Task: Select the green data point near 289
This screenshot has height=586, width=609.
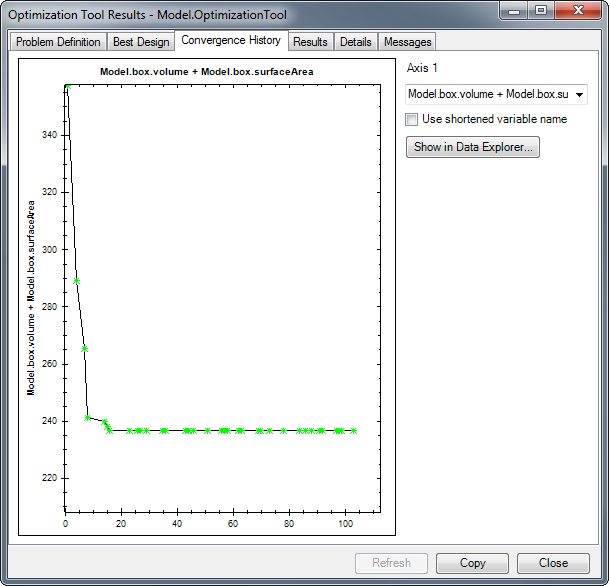Action: pyautogui.click(x=77, y=281)
